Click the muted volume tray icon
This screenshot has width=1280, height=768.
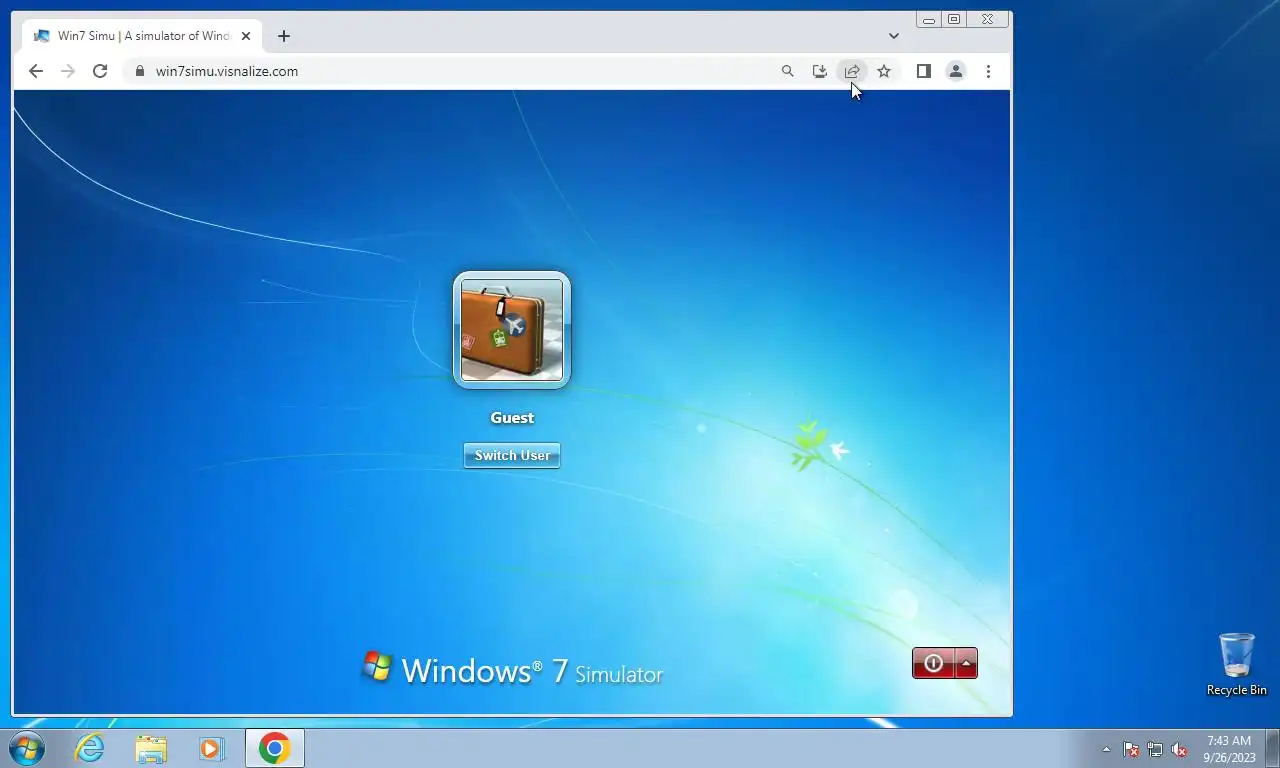pos(1179,749)
